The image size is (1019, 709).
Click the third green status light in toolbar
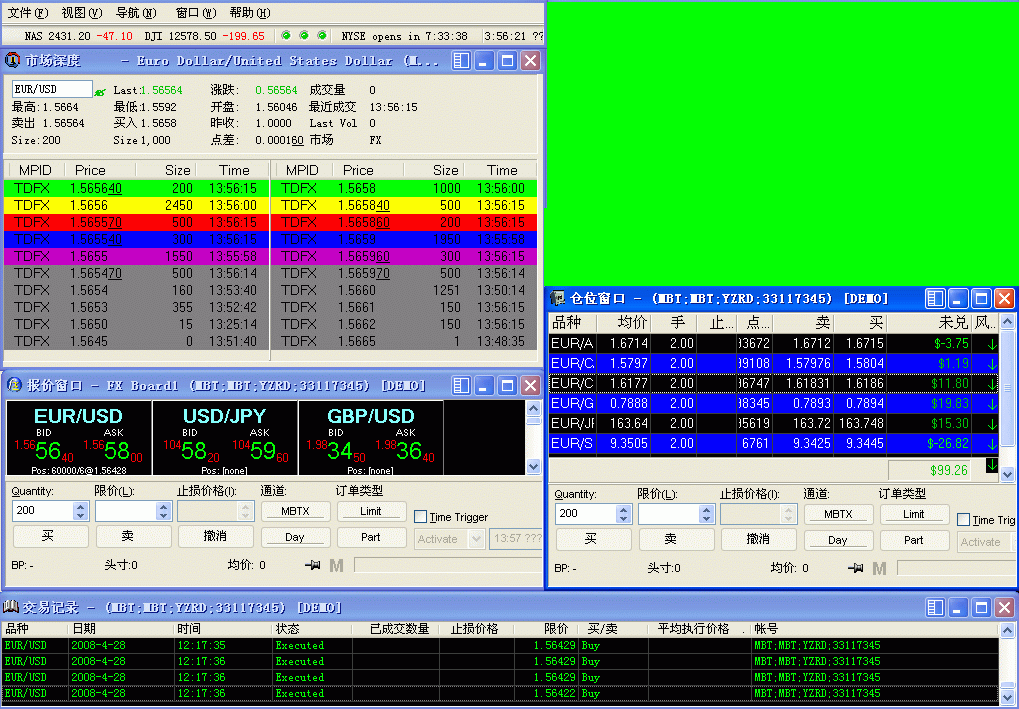[322, 35]
